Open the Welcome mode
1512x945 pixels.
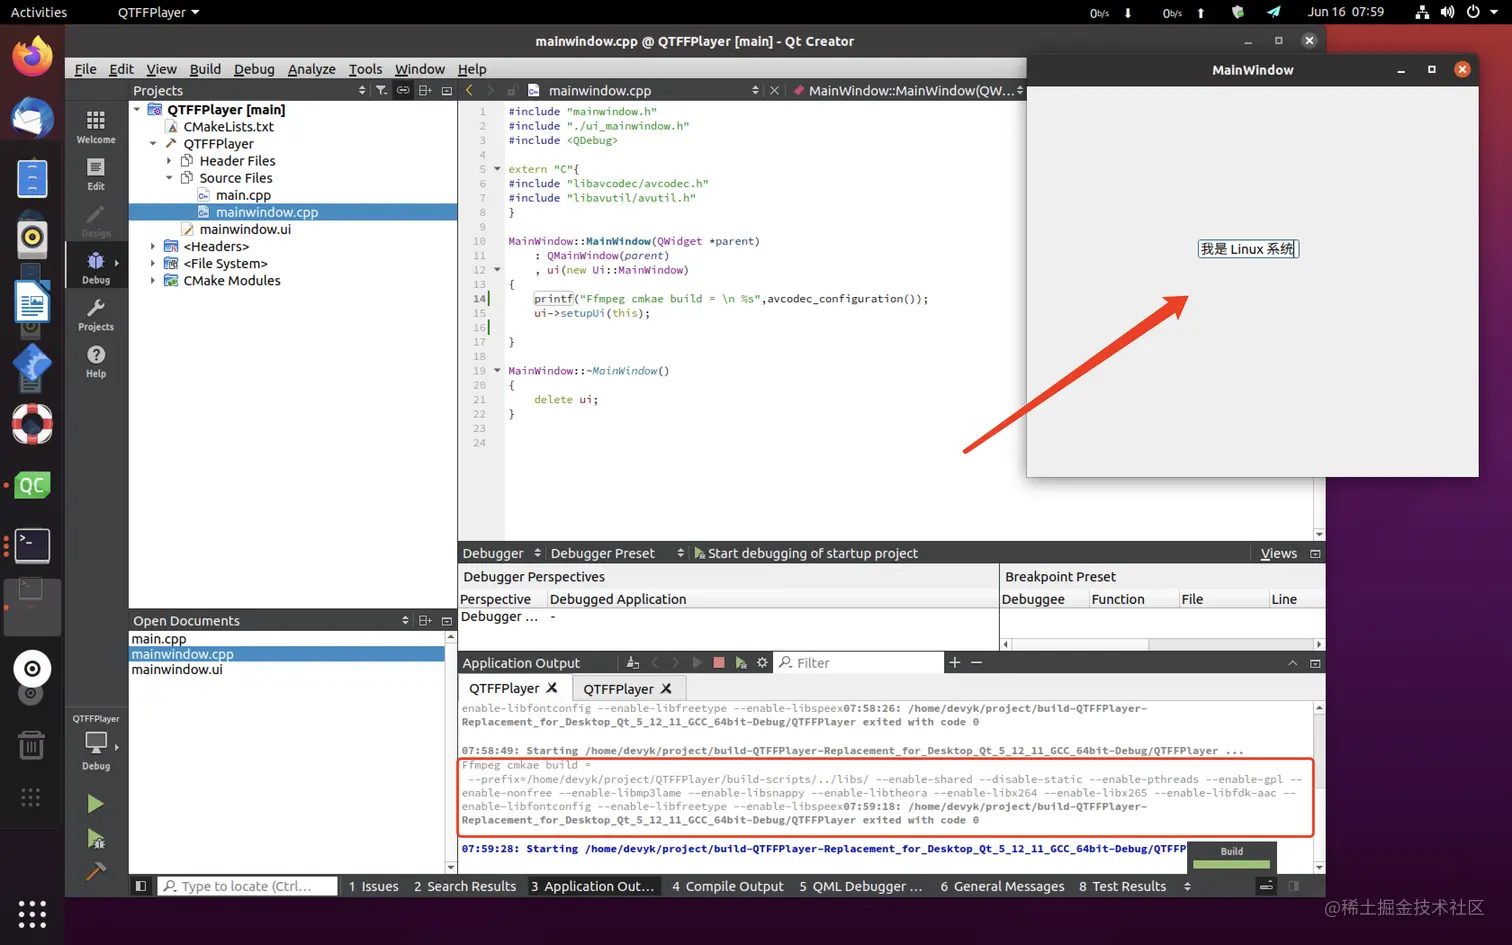96,127
